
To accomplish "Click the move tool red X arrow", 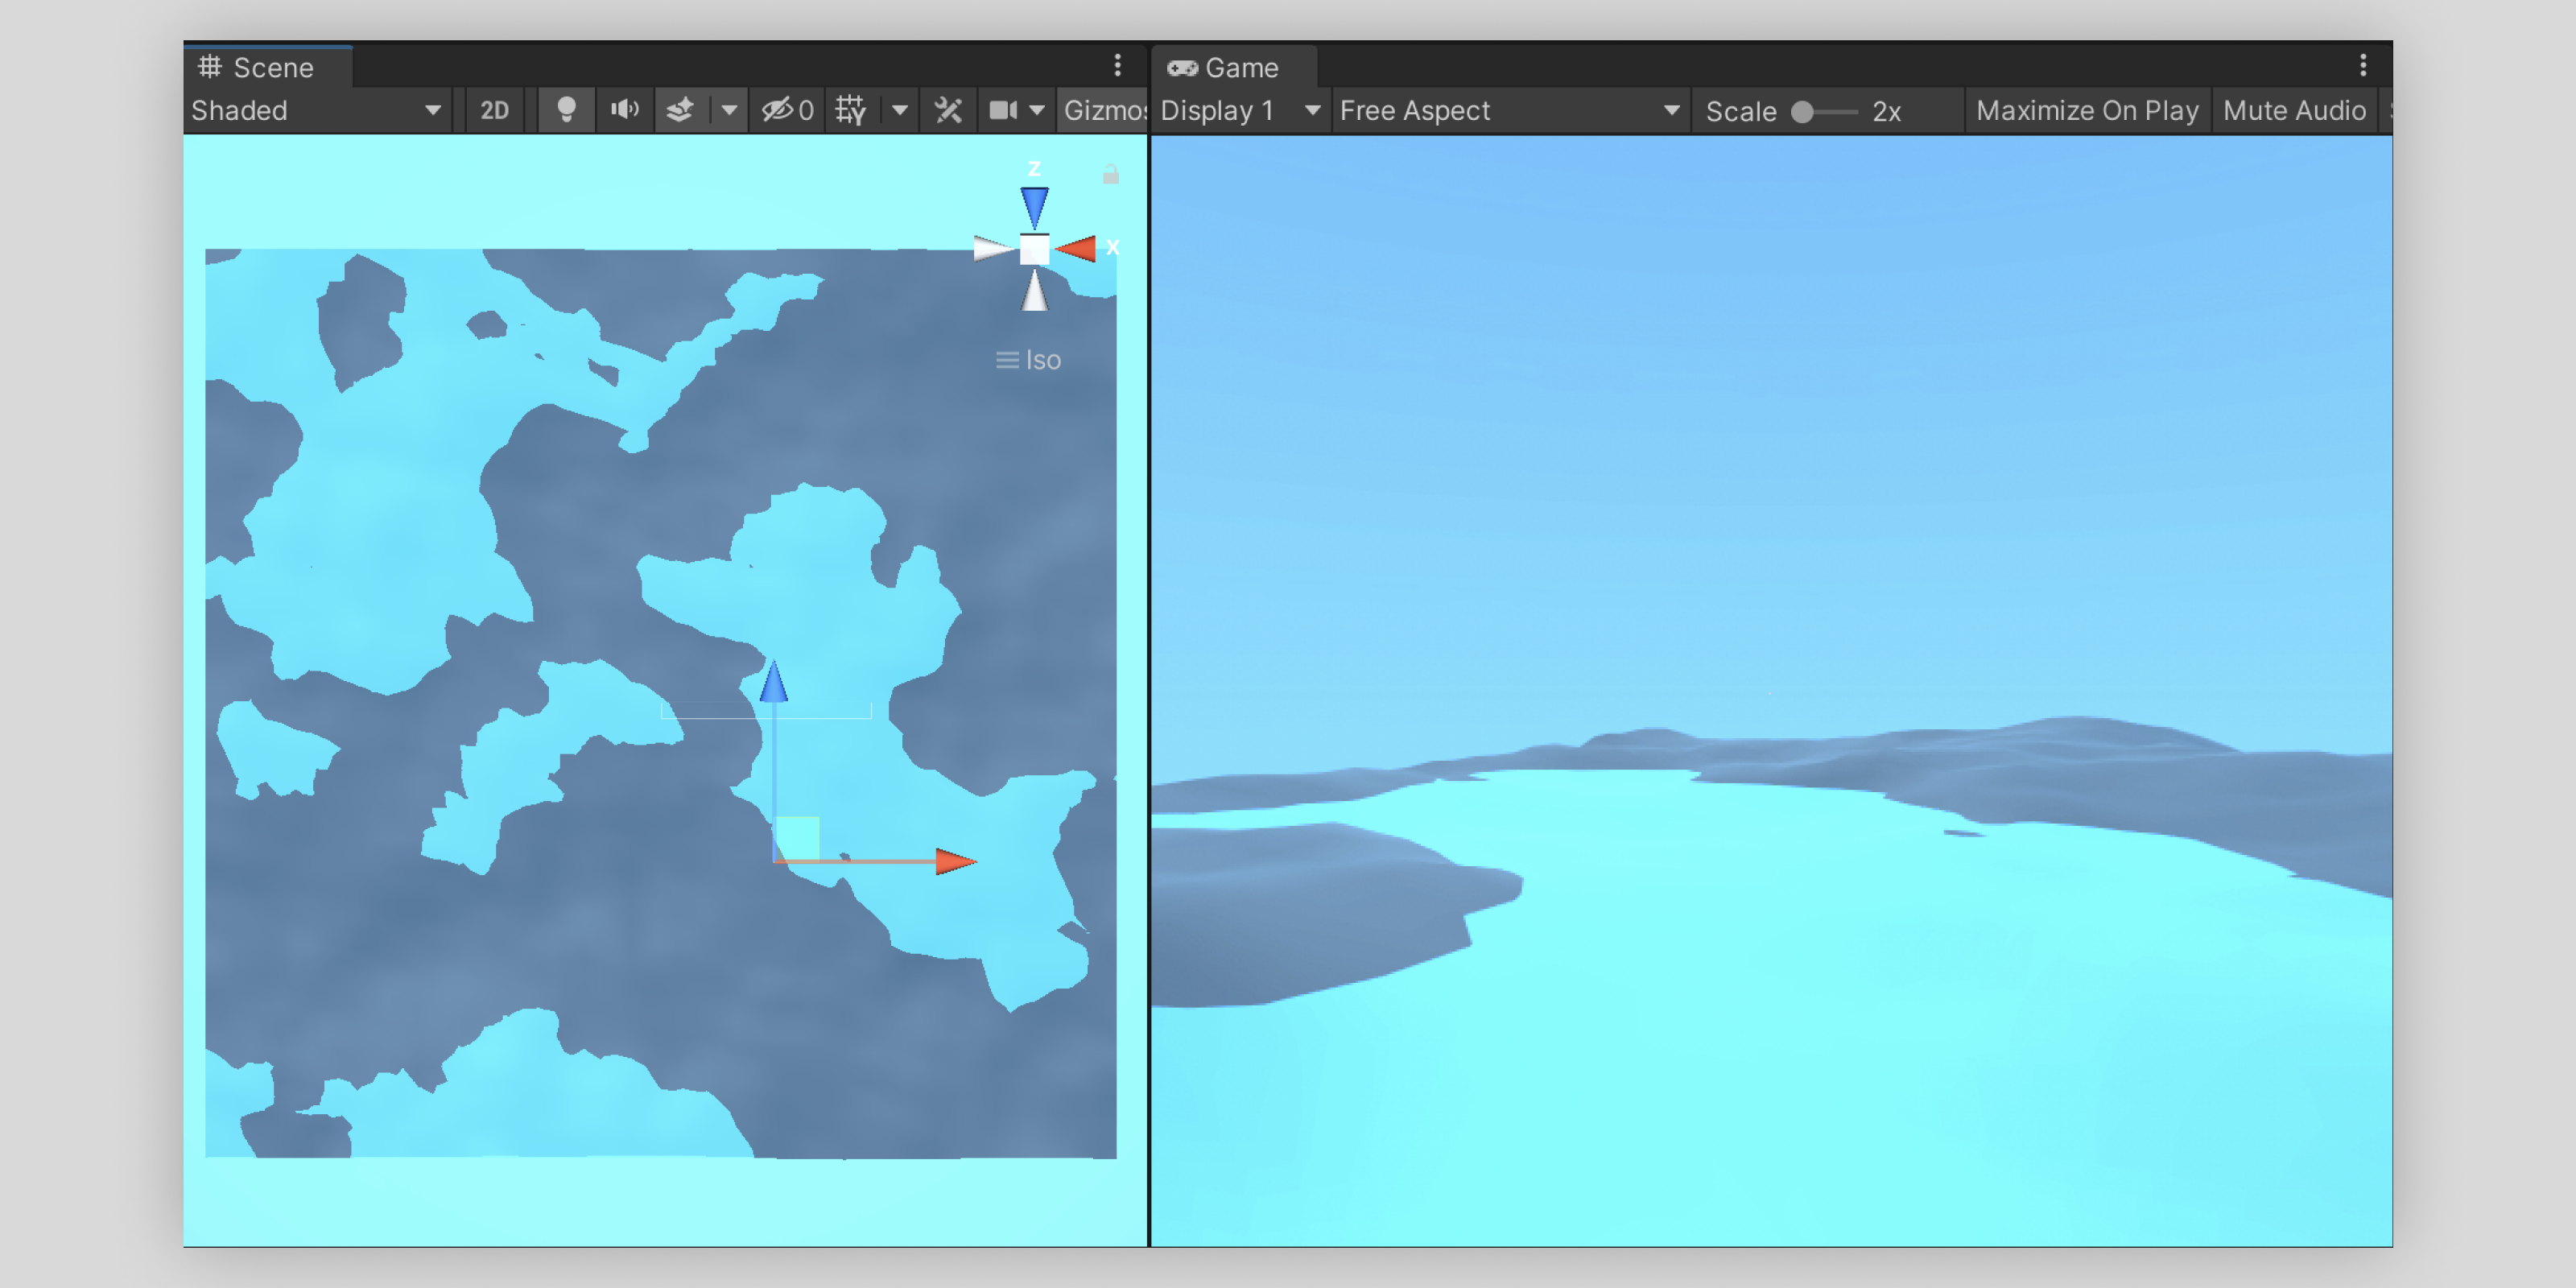I will (955, 861).
